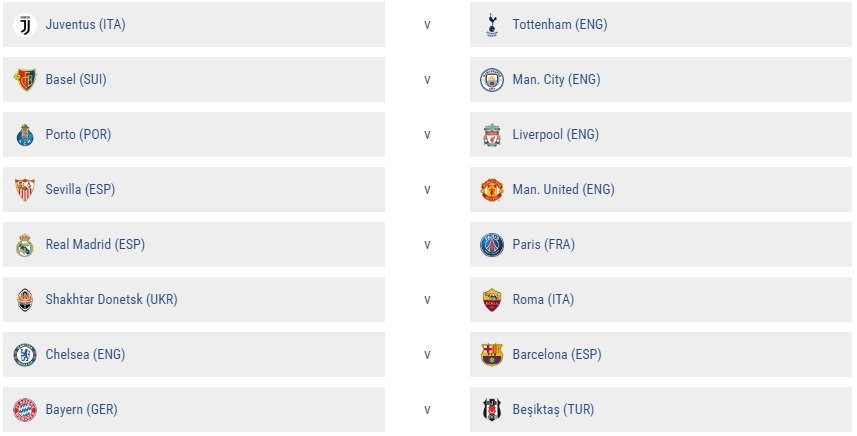Viewport: 857px width, 436px height.
Task: Click the Juventus club crest icon
Action: 25,25
